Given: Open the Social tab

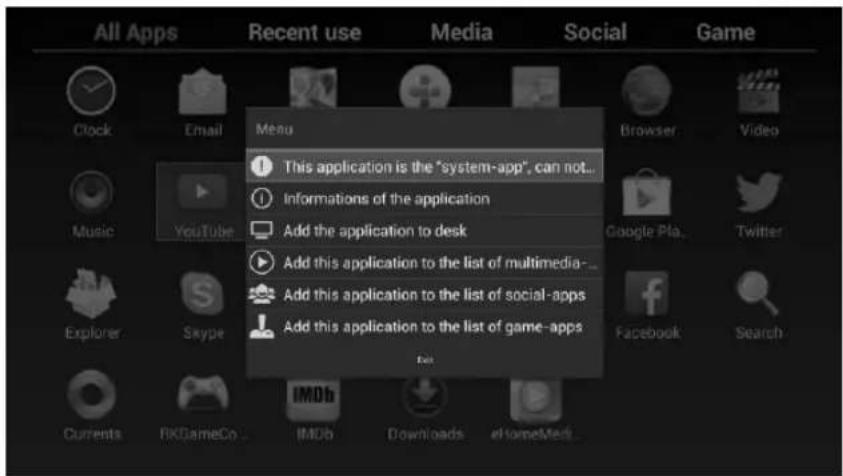Looking at the screenshot, I should (595, 33).
